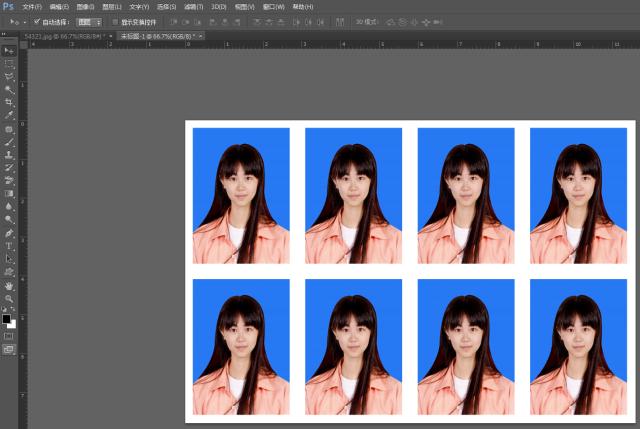Pick the Lasso tool
This screenshot has width=640, height=429.
point(9,76)
